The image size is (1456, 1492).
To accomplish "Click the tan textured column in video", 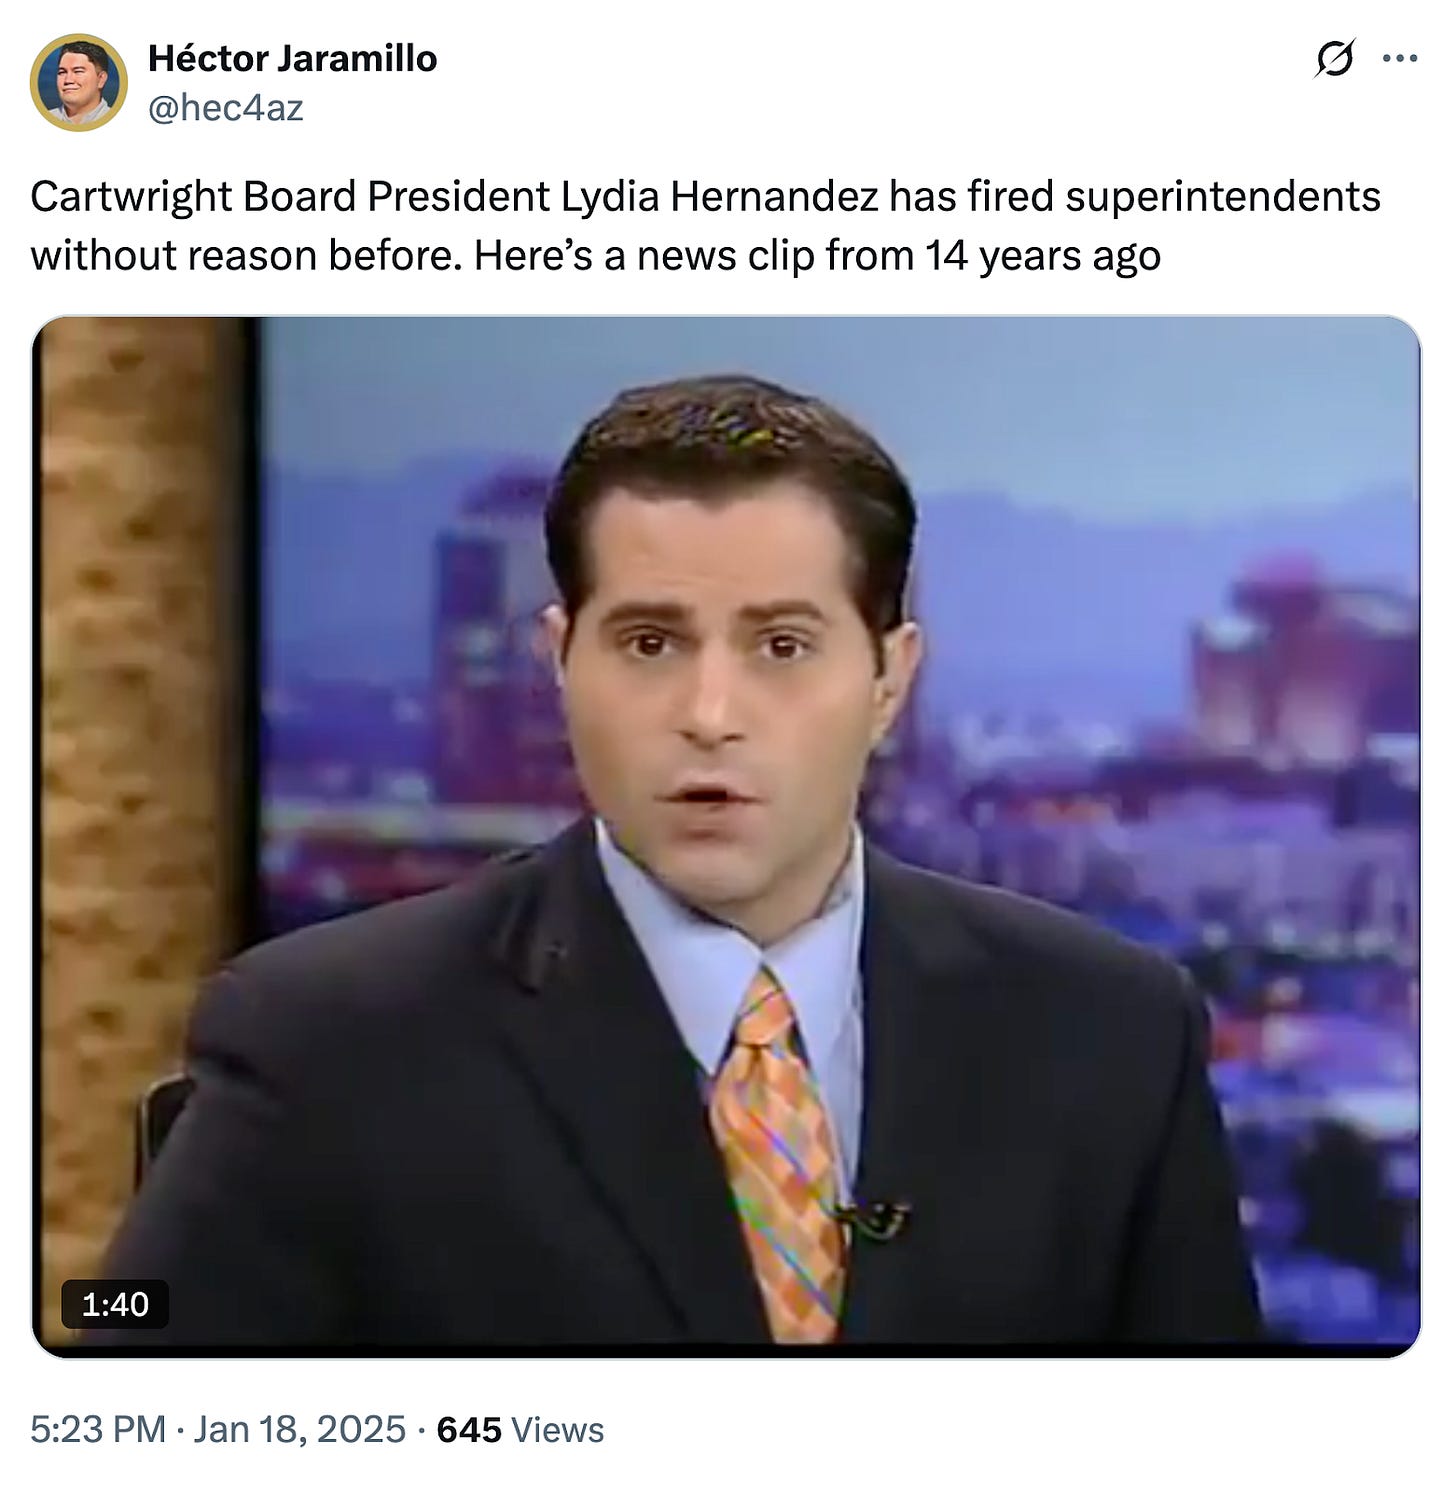I will tap(140, 780).
